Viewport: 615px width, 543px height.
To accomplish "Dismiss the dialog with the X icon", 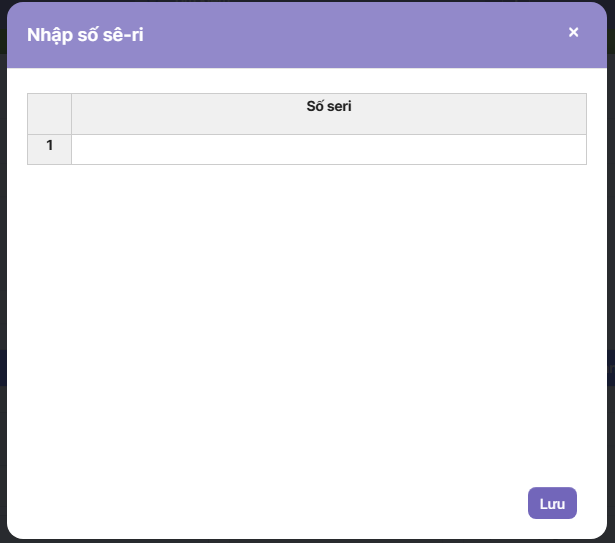I will (x=573, y=32).
